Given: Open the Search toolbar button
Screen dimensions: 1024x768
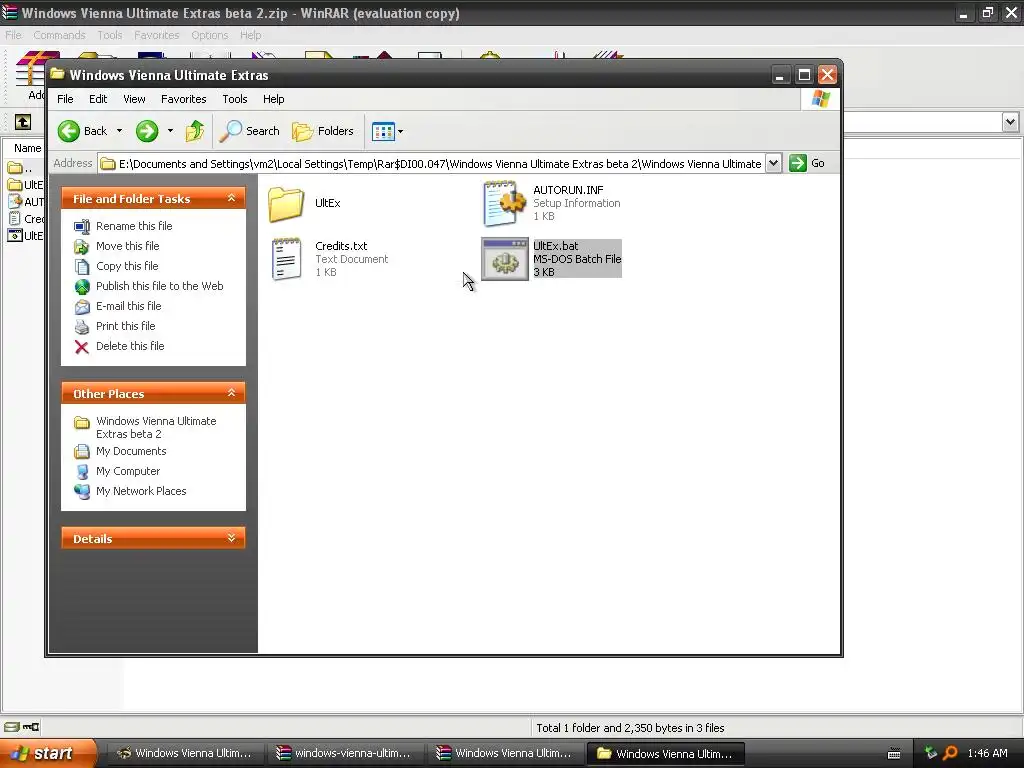Looking at the screenshot, I should click(x=249, y=131).
